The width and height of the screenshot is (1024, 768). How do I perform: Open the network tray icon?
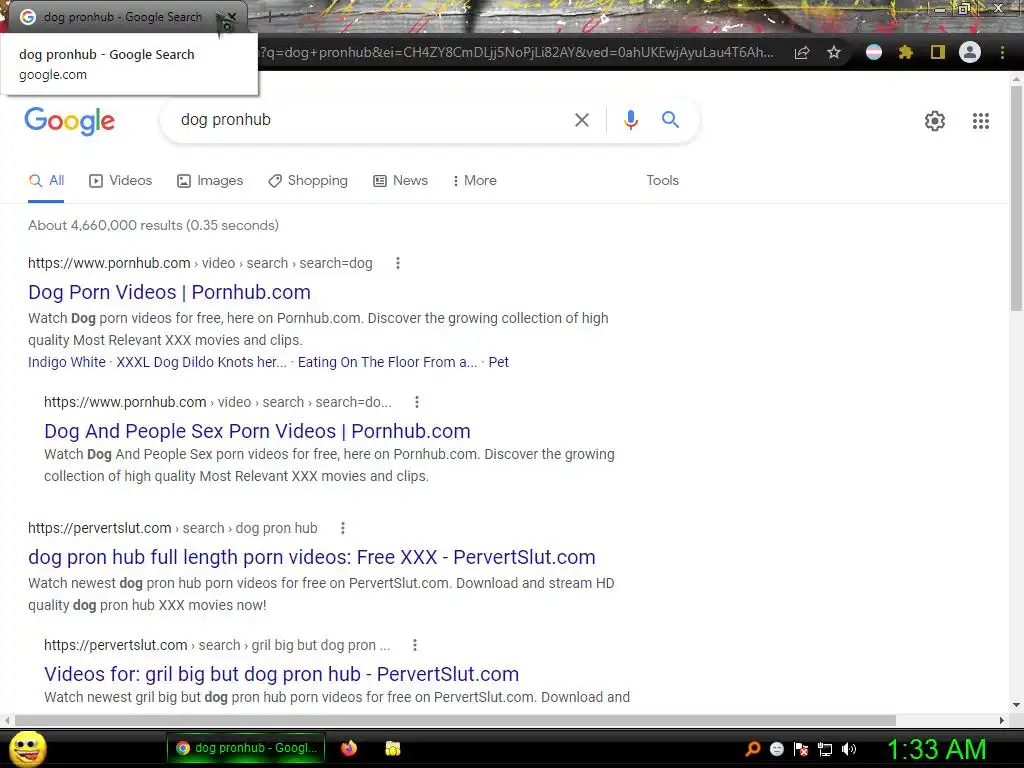coord(825,749)
